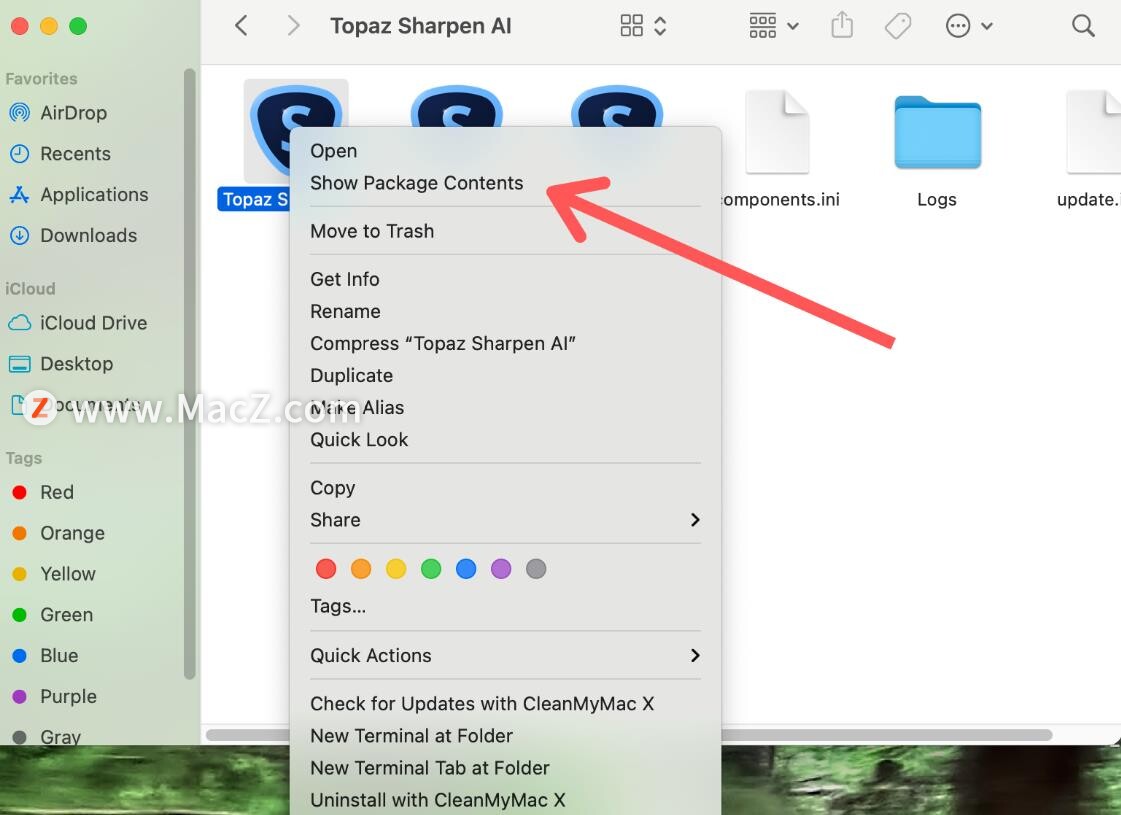This screenshot has width=1121, height=815.
Task: Go back using the Finder back arrow
Action: tap(242, 26)
